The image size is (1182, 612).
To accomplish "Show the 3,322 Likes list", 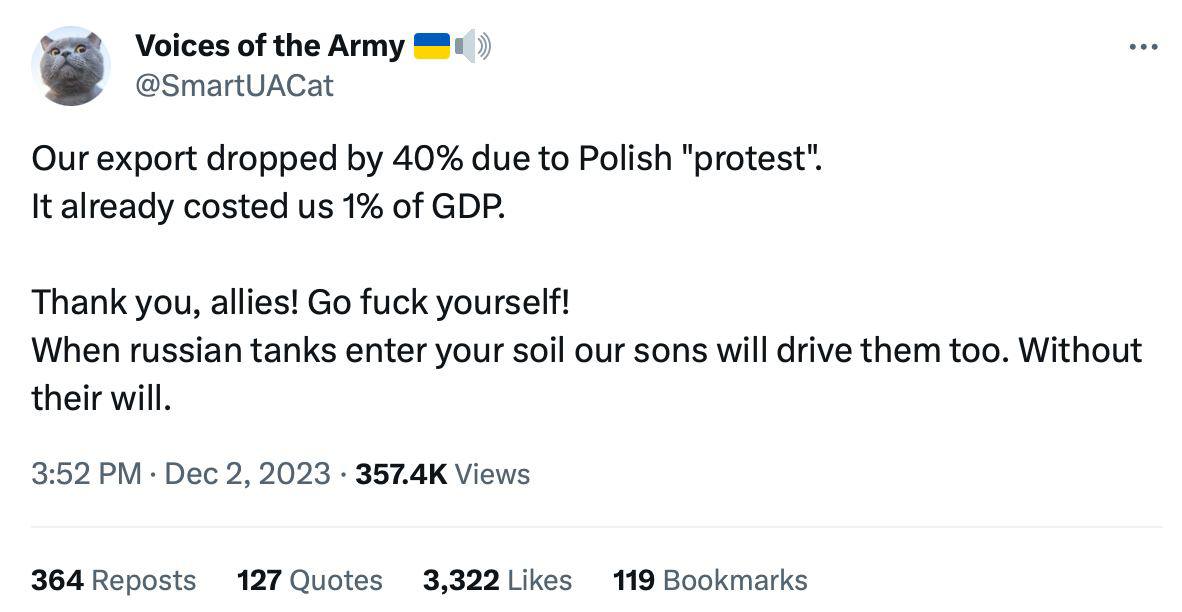I will [x=497, y=580].
